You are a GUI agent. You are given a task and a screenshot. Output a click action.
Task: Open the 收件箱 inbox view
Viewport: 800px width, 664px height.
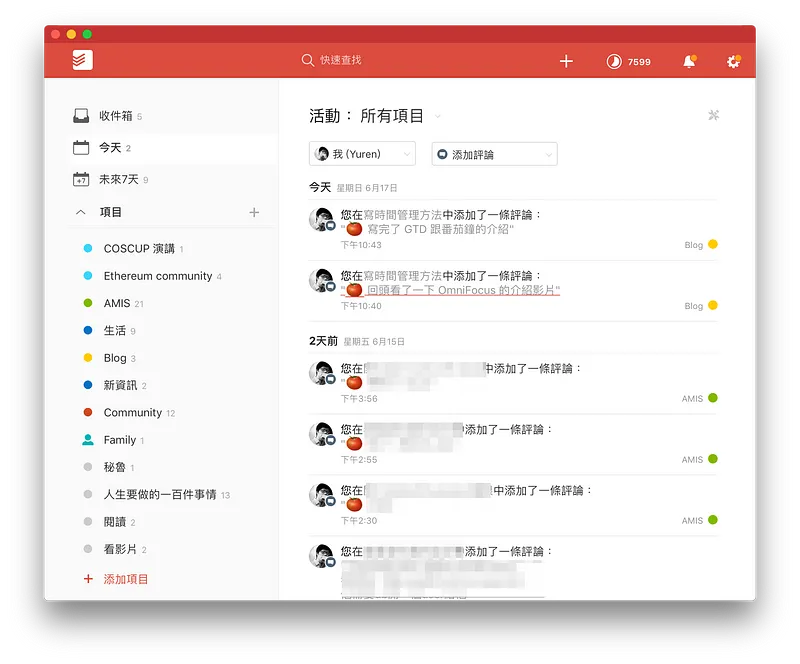click(x=173, y=116)
